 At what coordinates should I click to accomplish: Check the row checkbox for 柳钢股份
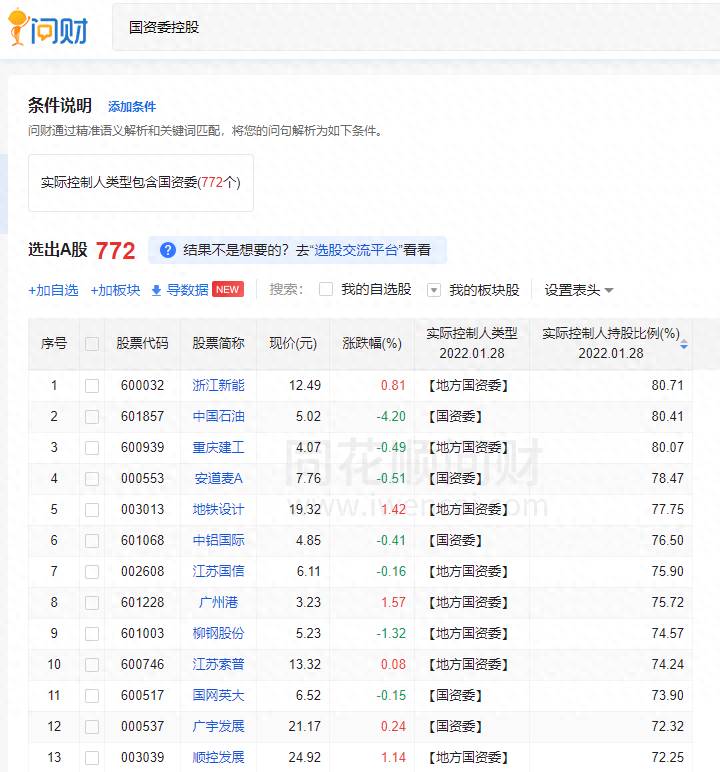(92, 634)
